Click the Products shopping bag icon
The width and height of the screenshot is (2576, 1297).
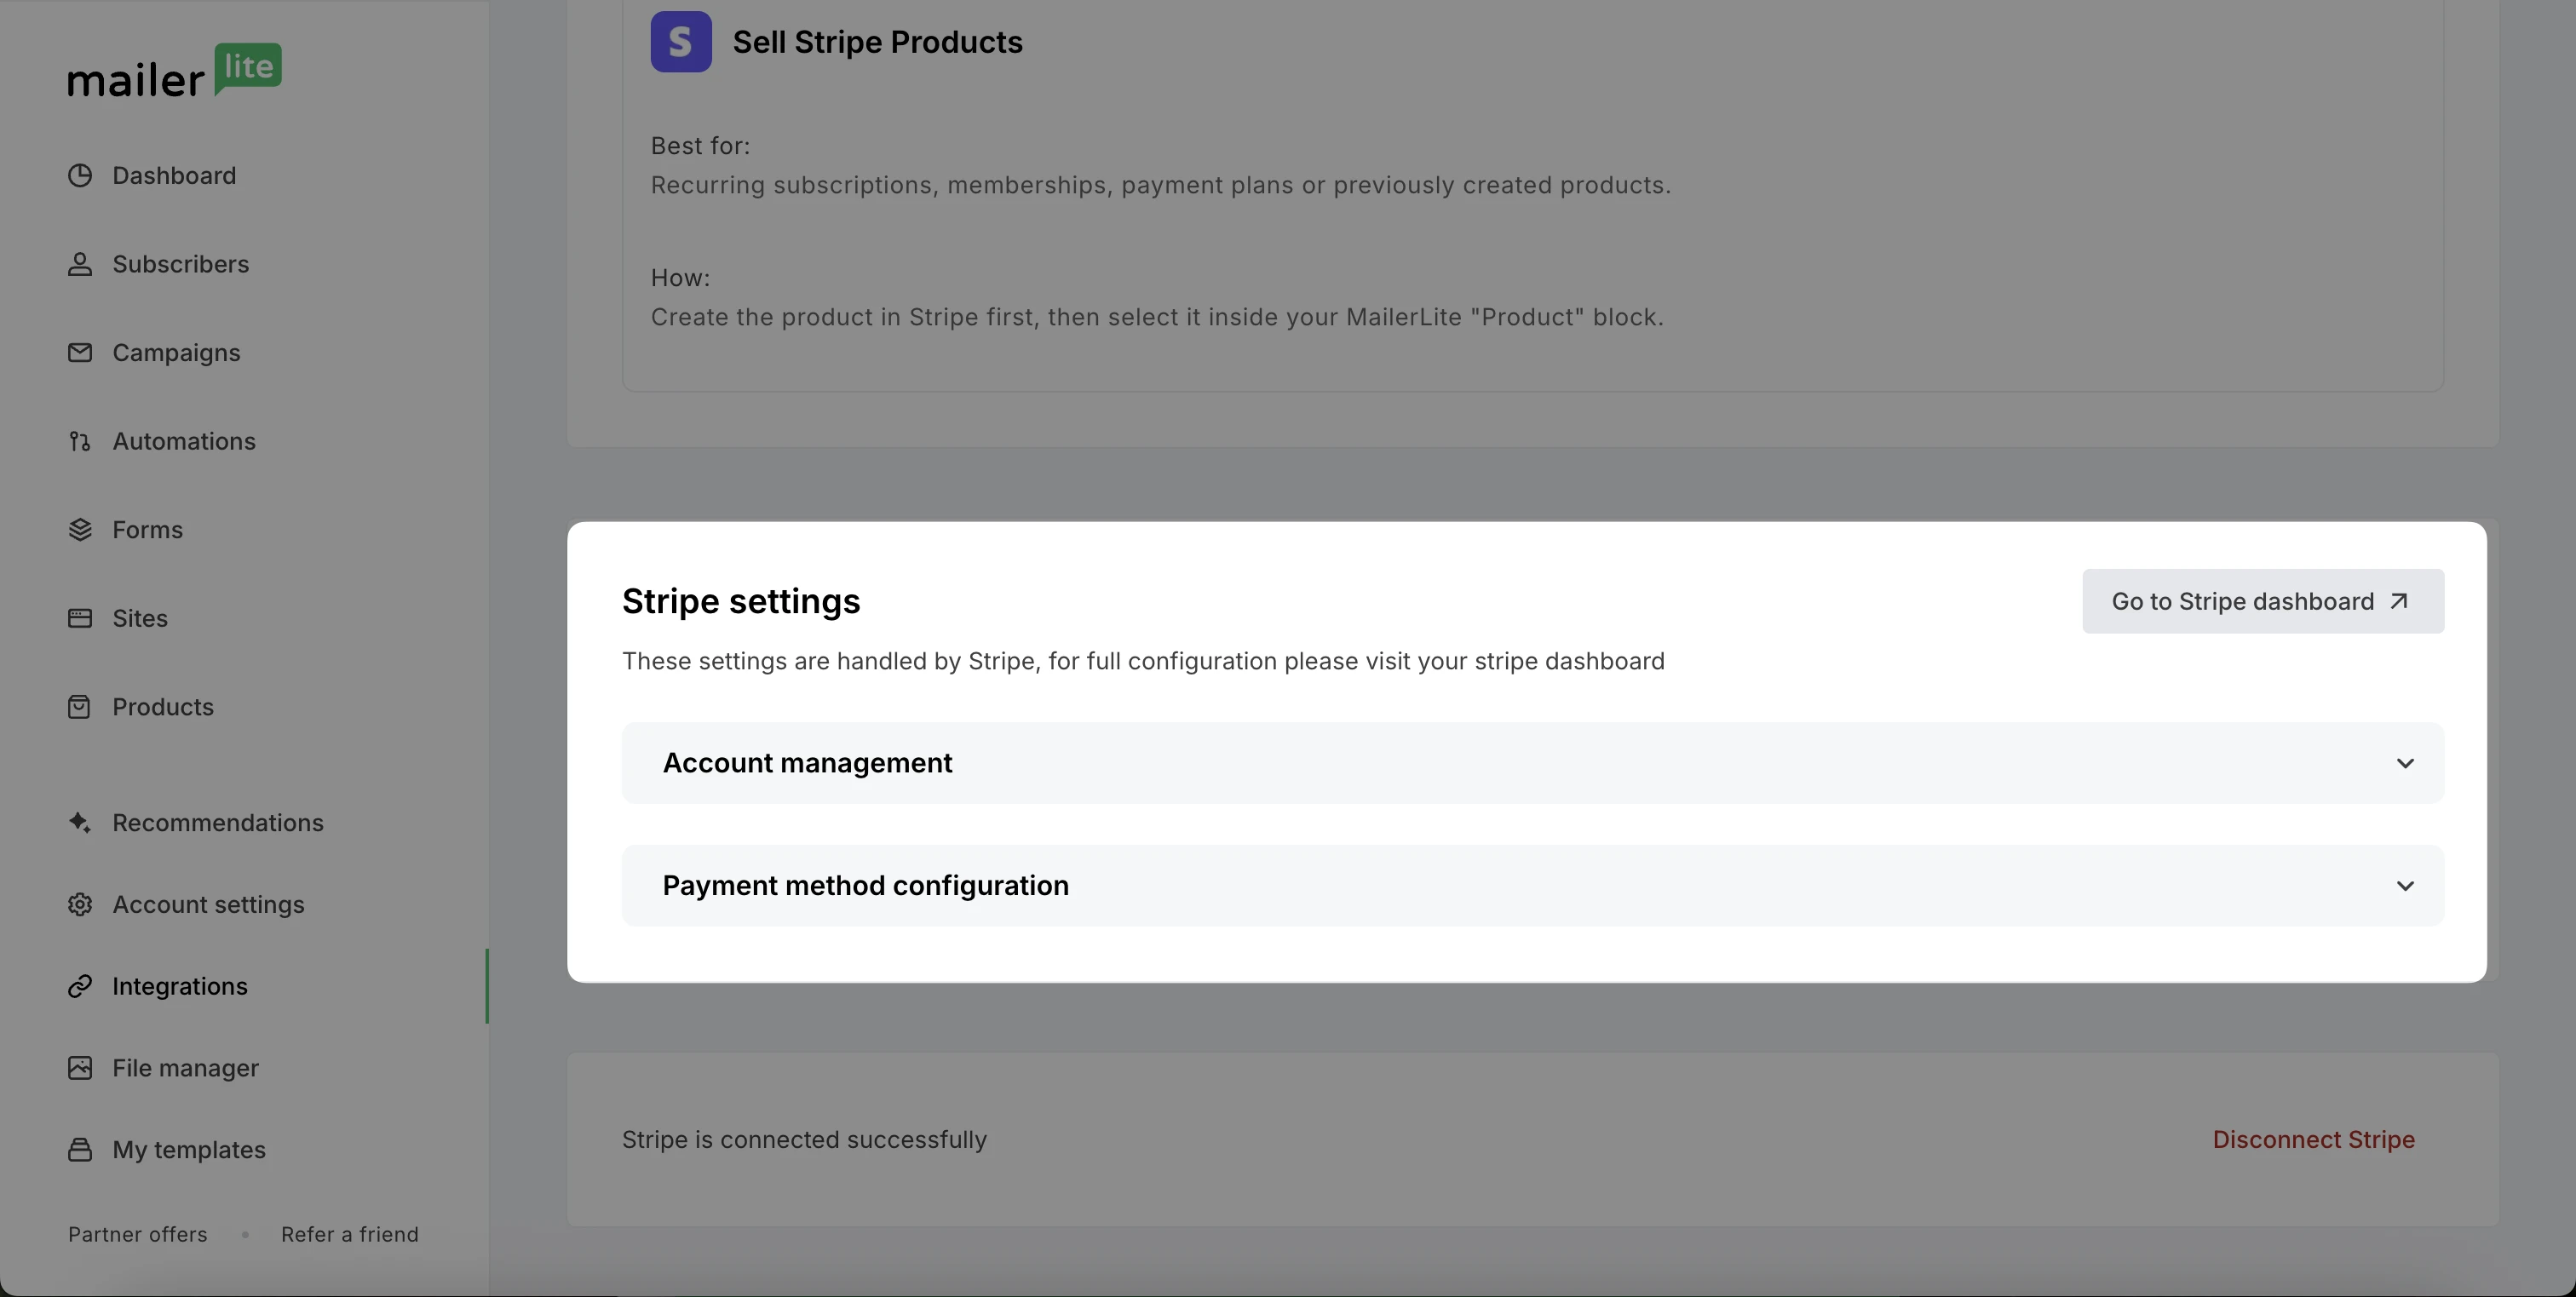coord(80,707)
